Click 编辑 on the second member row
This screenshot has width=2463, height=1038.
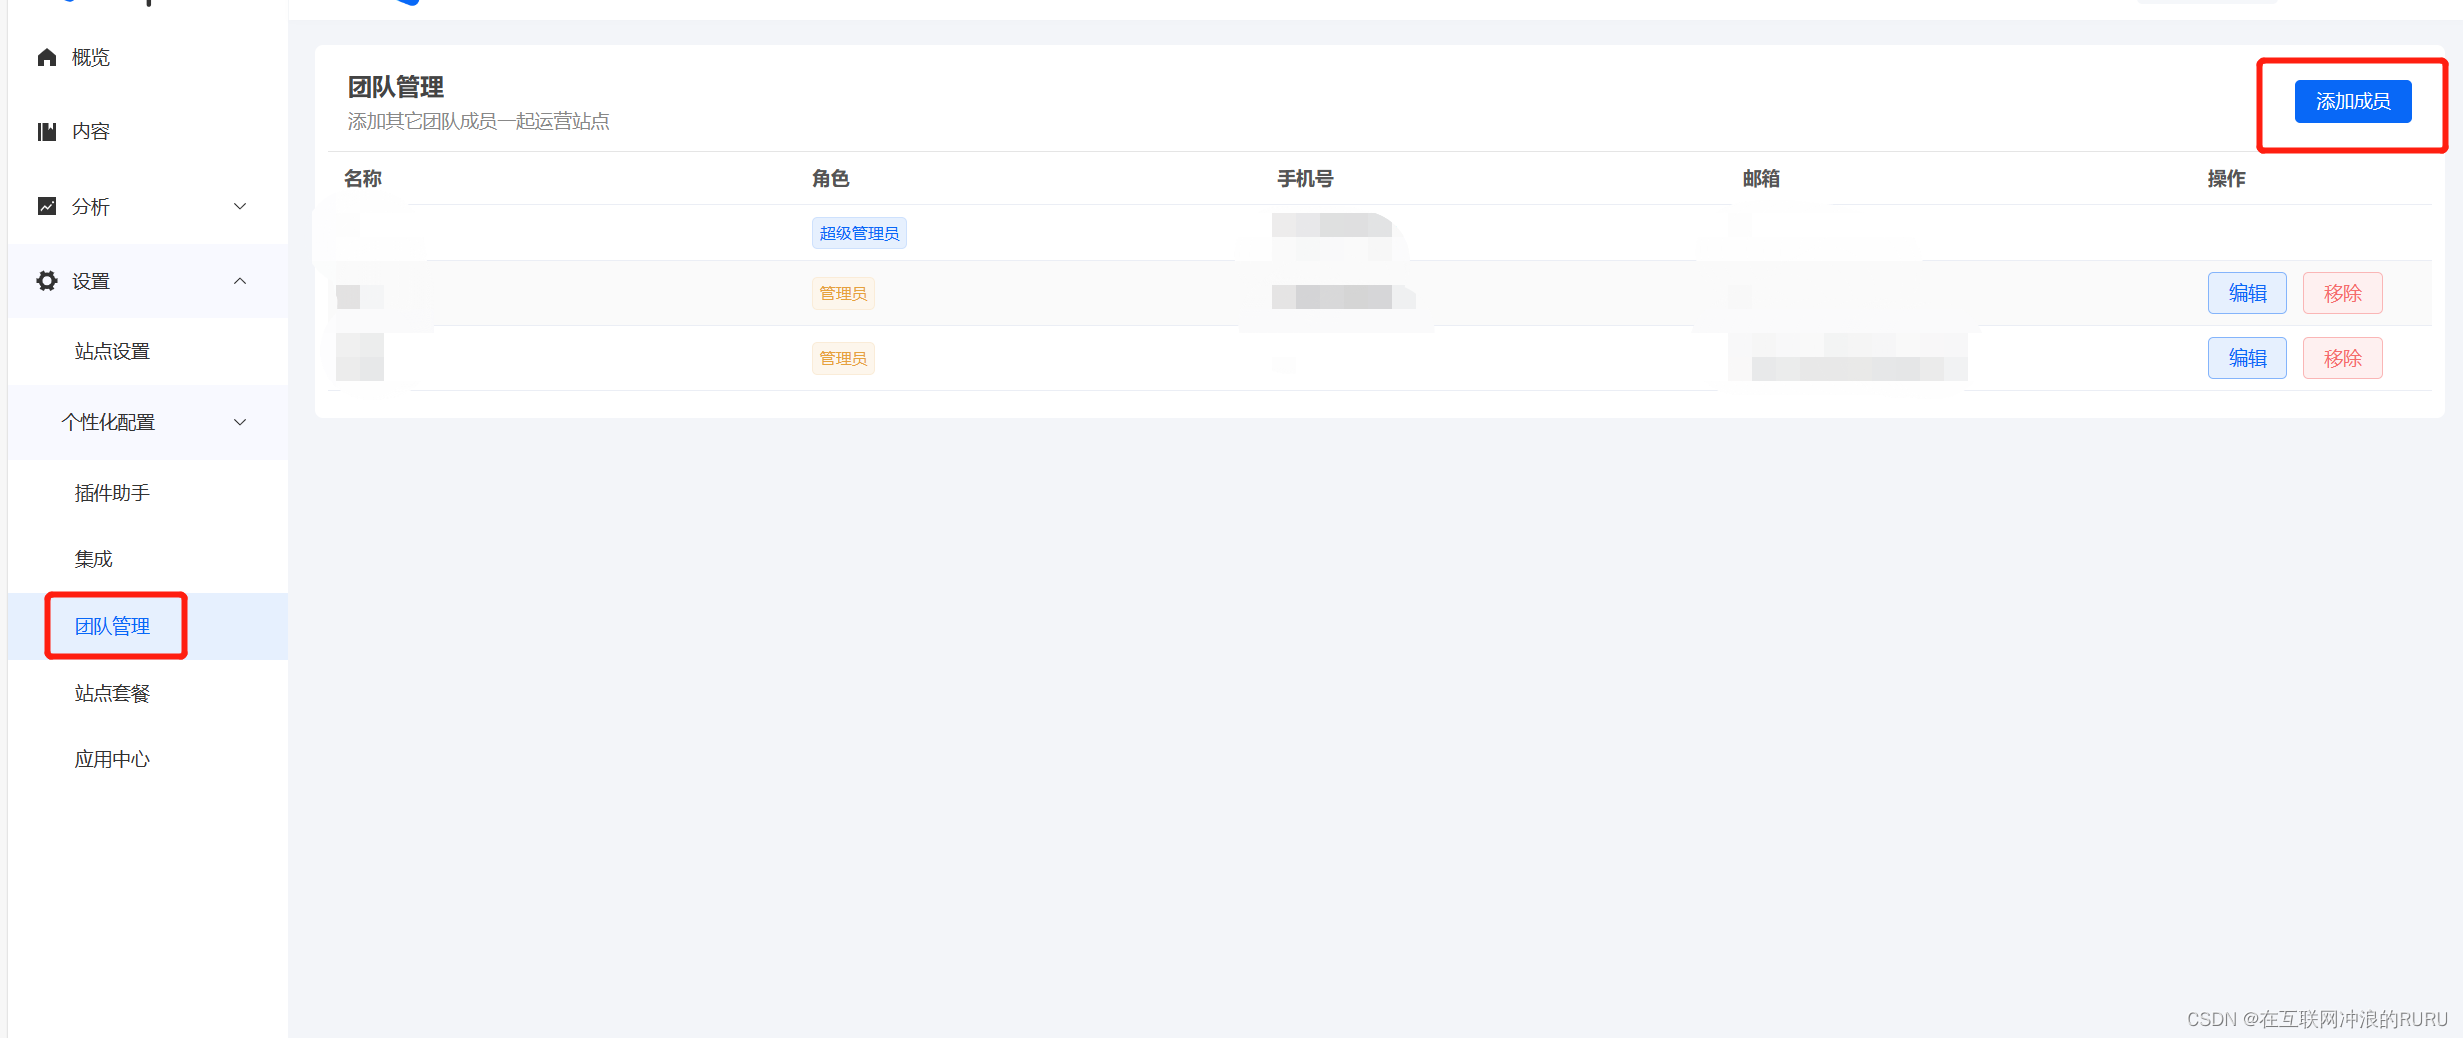click(2247, 292)
